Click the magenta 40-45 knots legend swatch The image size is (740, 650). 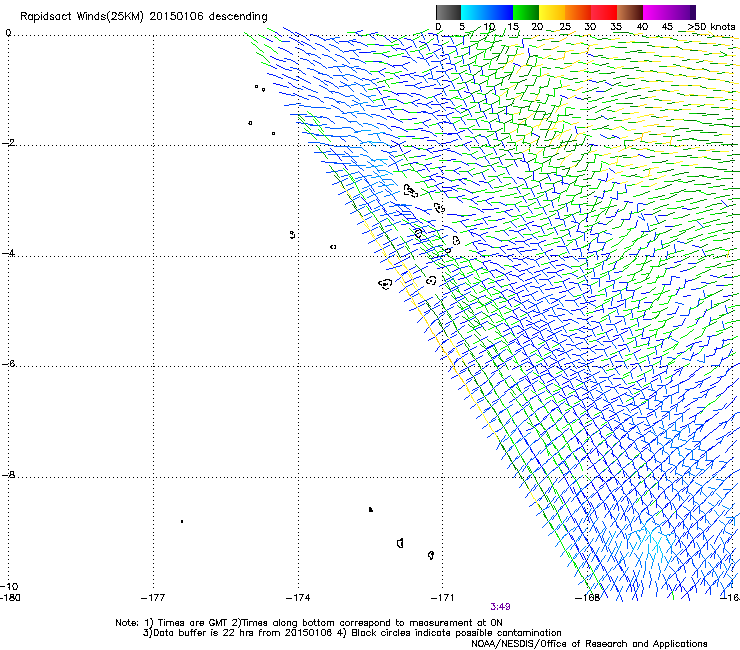pos(656,12)
